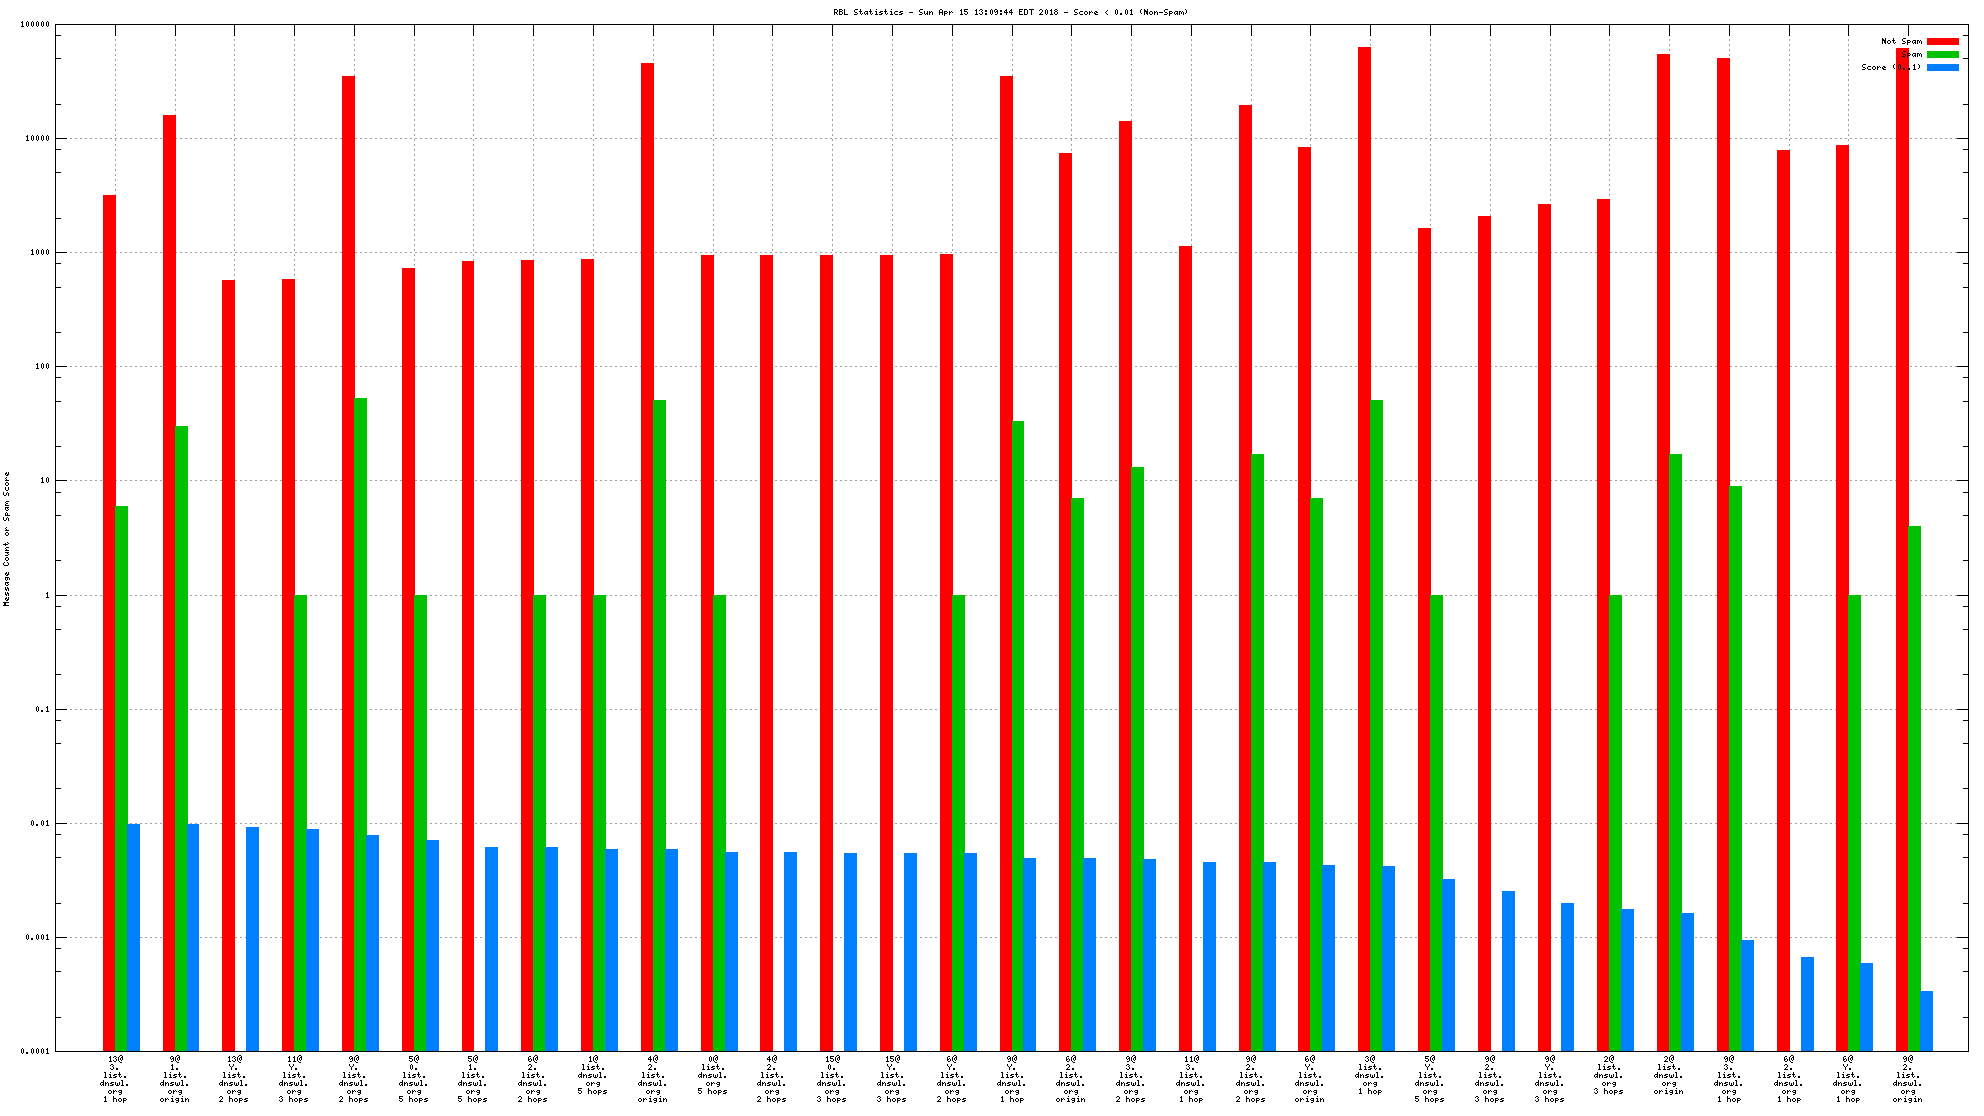
Task: Click the 2@list.dnswl.org origin x-axis label
Action: pyautogui.click(x=1669, y=1074)
